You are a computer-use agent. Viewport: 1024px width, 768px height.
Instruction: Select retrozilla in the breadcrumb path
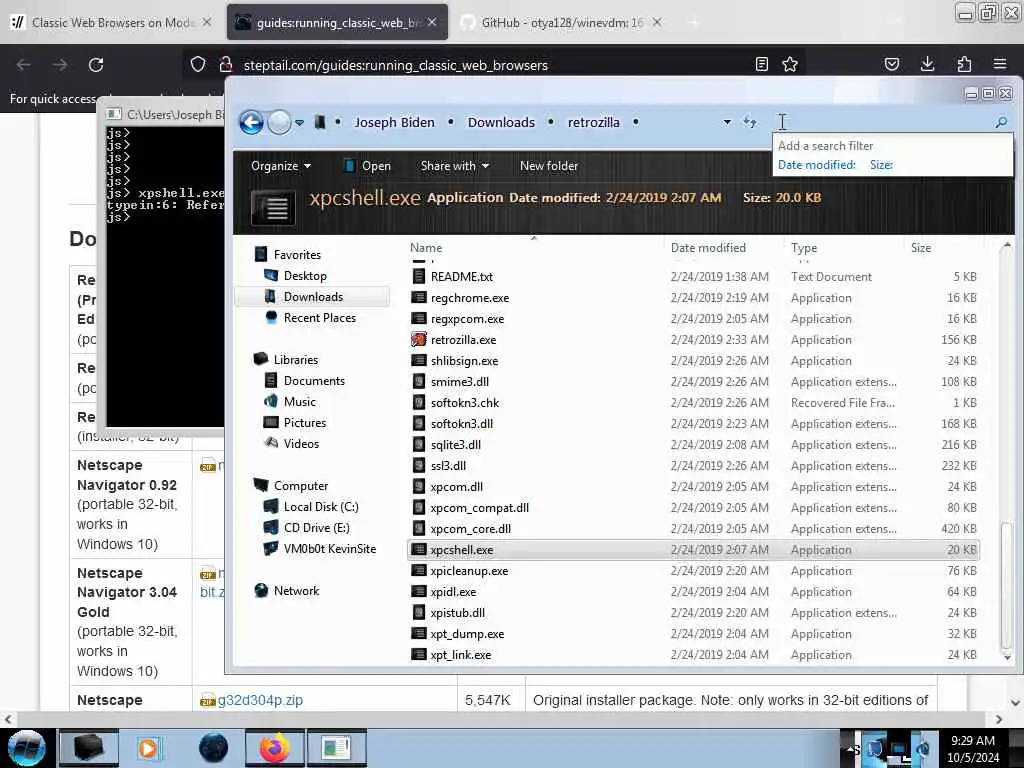[593, 122]
